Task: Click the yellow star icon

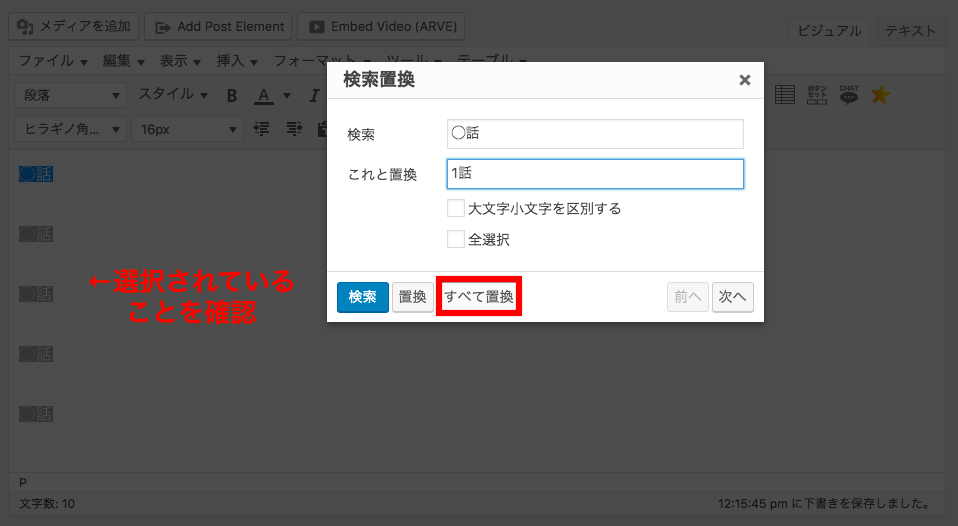Action: [x=880, y=95]
